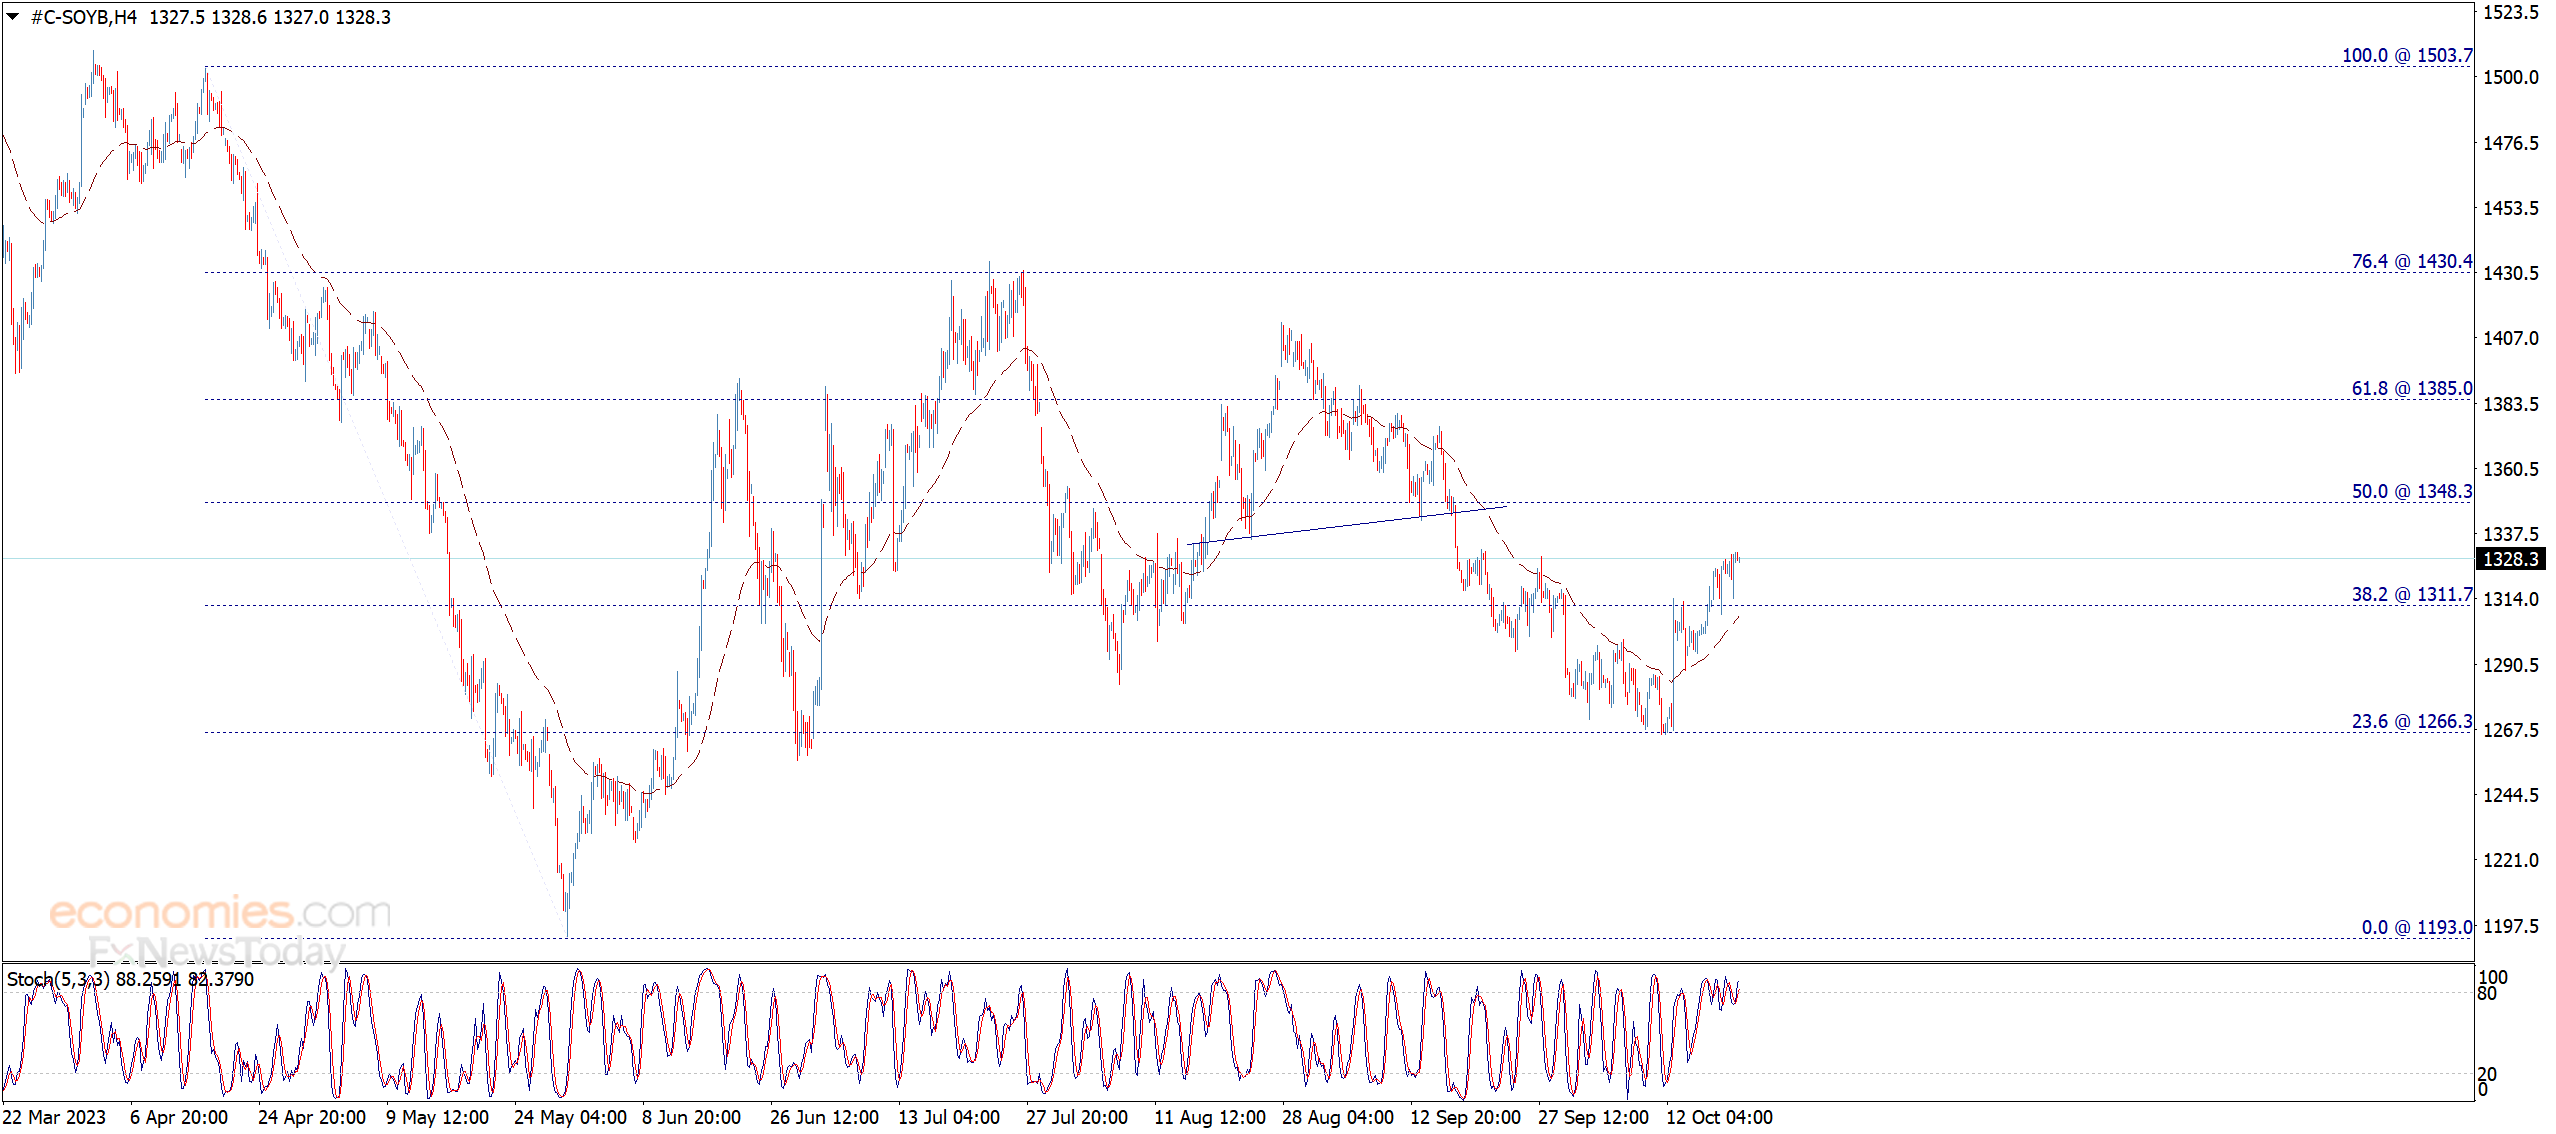Click the 22 Mar 2023 date label
2556x1134 pixels.
54,1117
